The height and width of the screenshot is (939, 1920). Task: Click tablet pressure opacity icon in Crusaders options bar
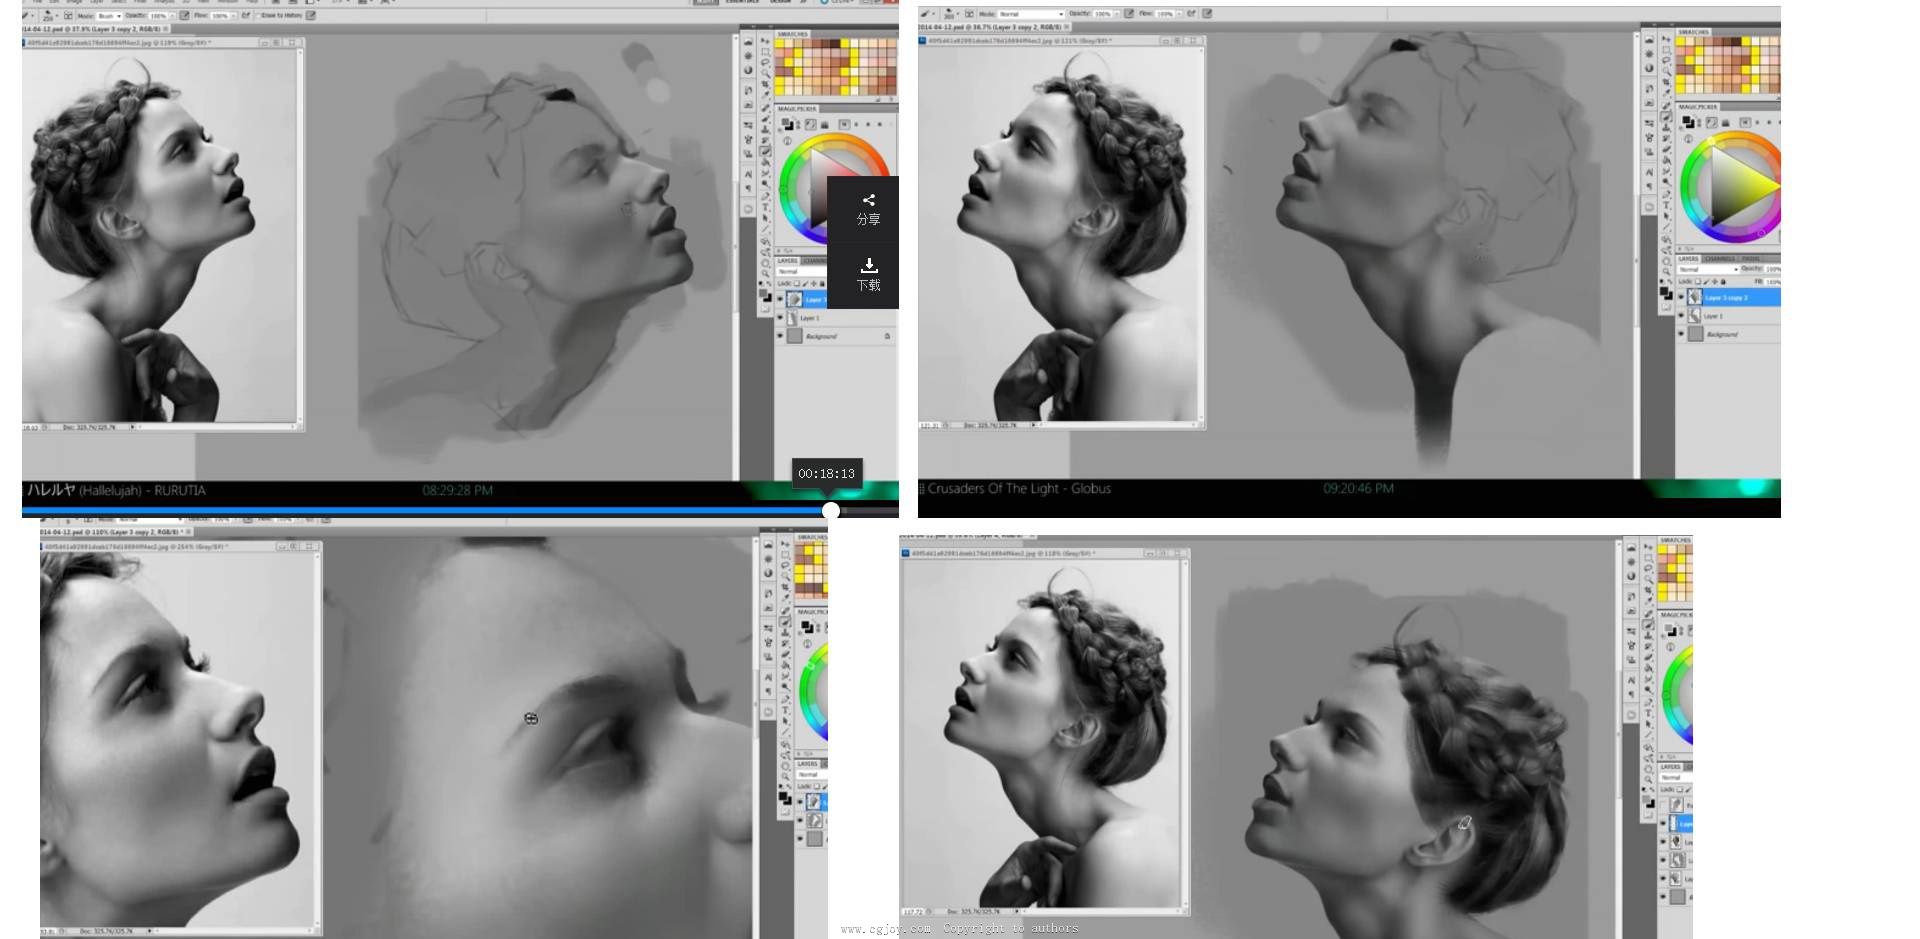pyautogui.click(x=1129, y=14)
